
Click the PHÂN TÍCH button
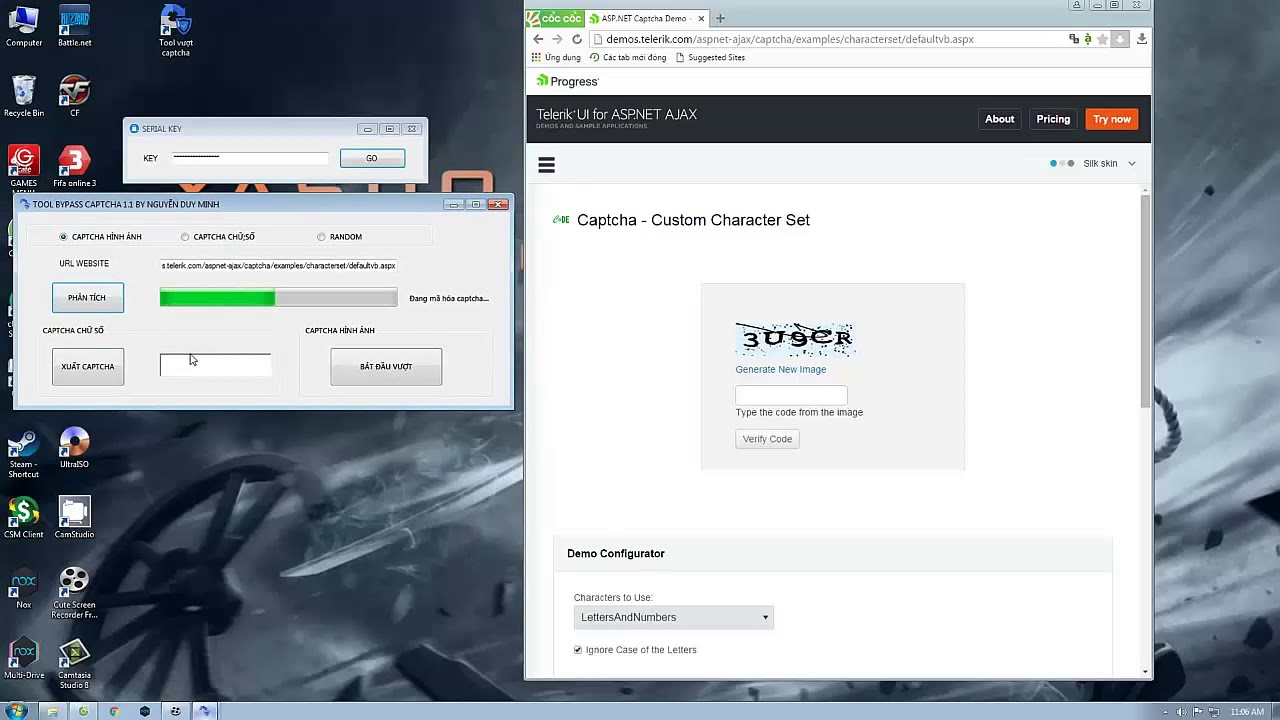(x=88, y=298)
